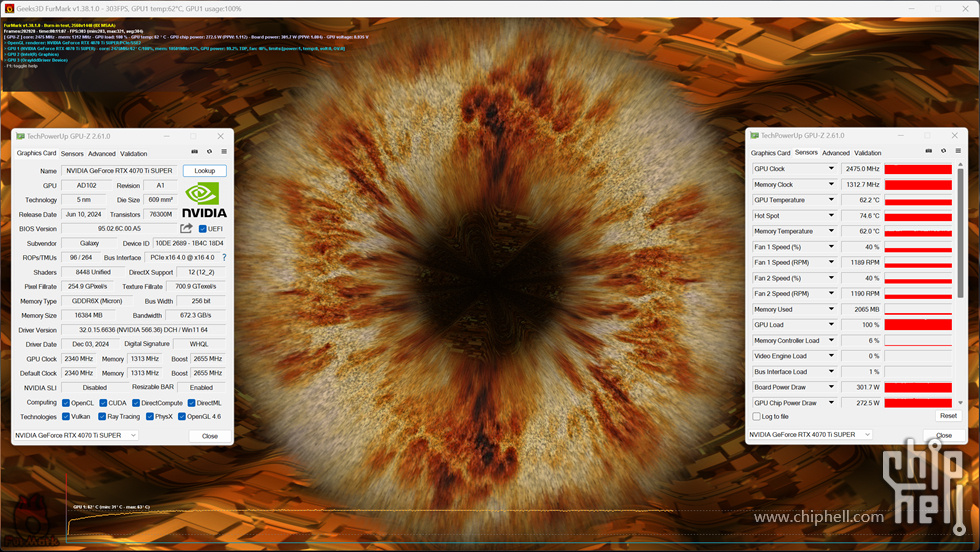Switch to Advanced tab in left GPU-Z window
Screen dimensions: 980x552
coord(101,154)
